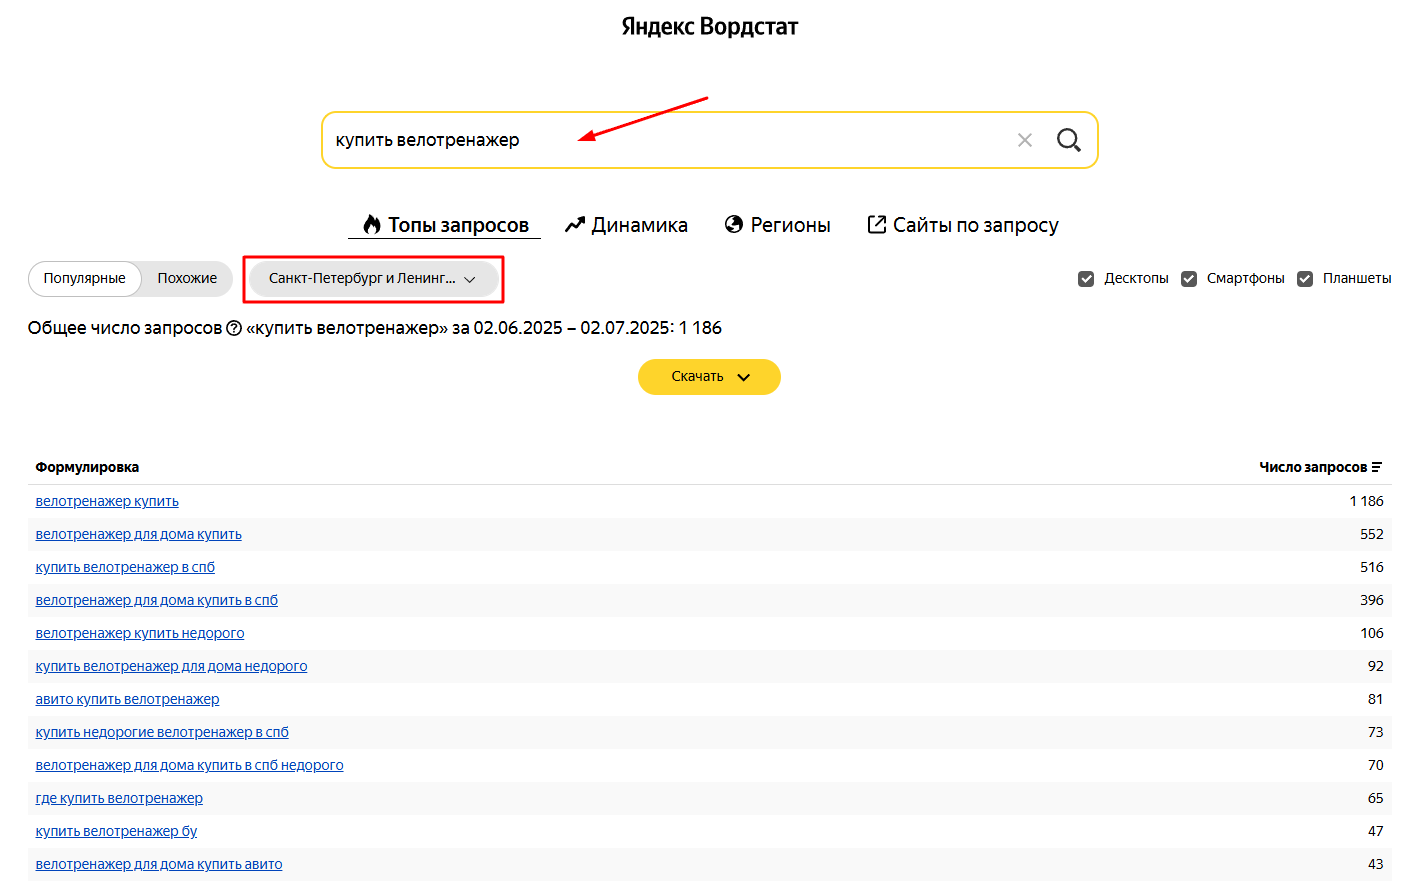The image size is (1402, 883).
Task: Click the sort icon beside Число запросов
Action: [1377, 467]
